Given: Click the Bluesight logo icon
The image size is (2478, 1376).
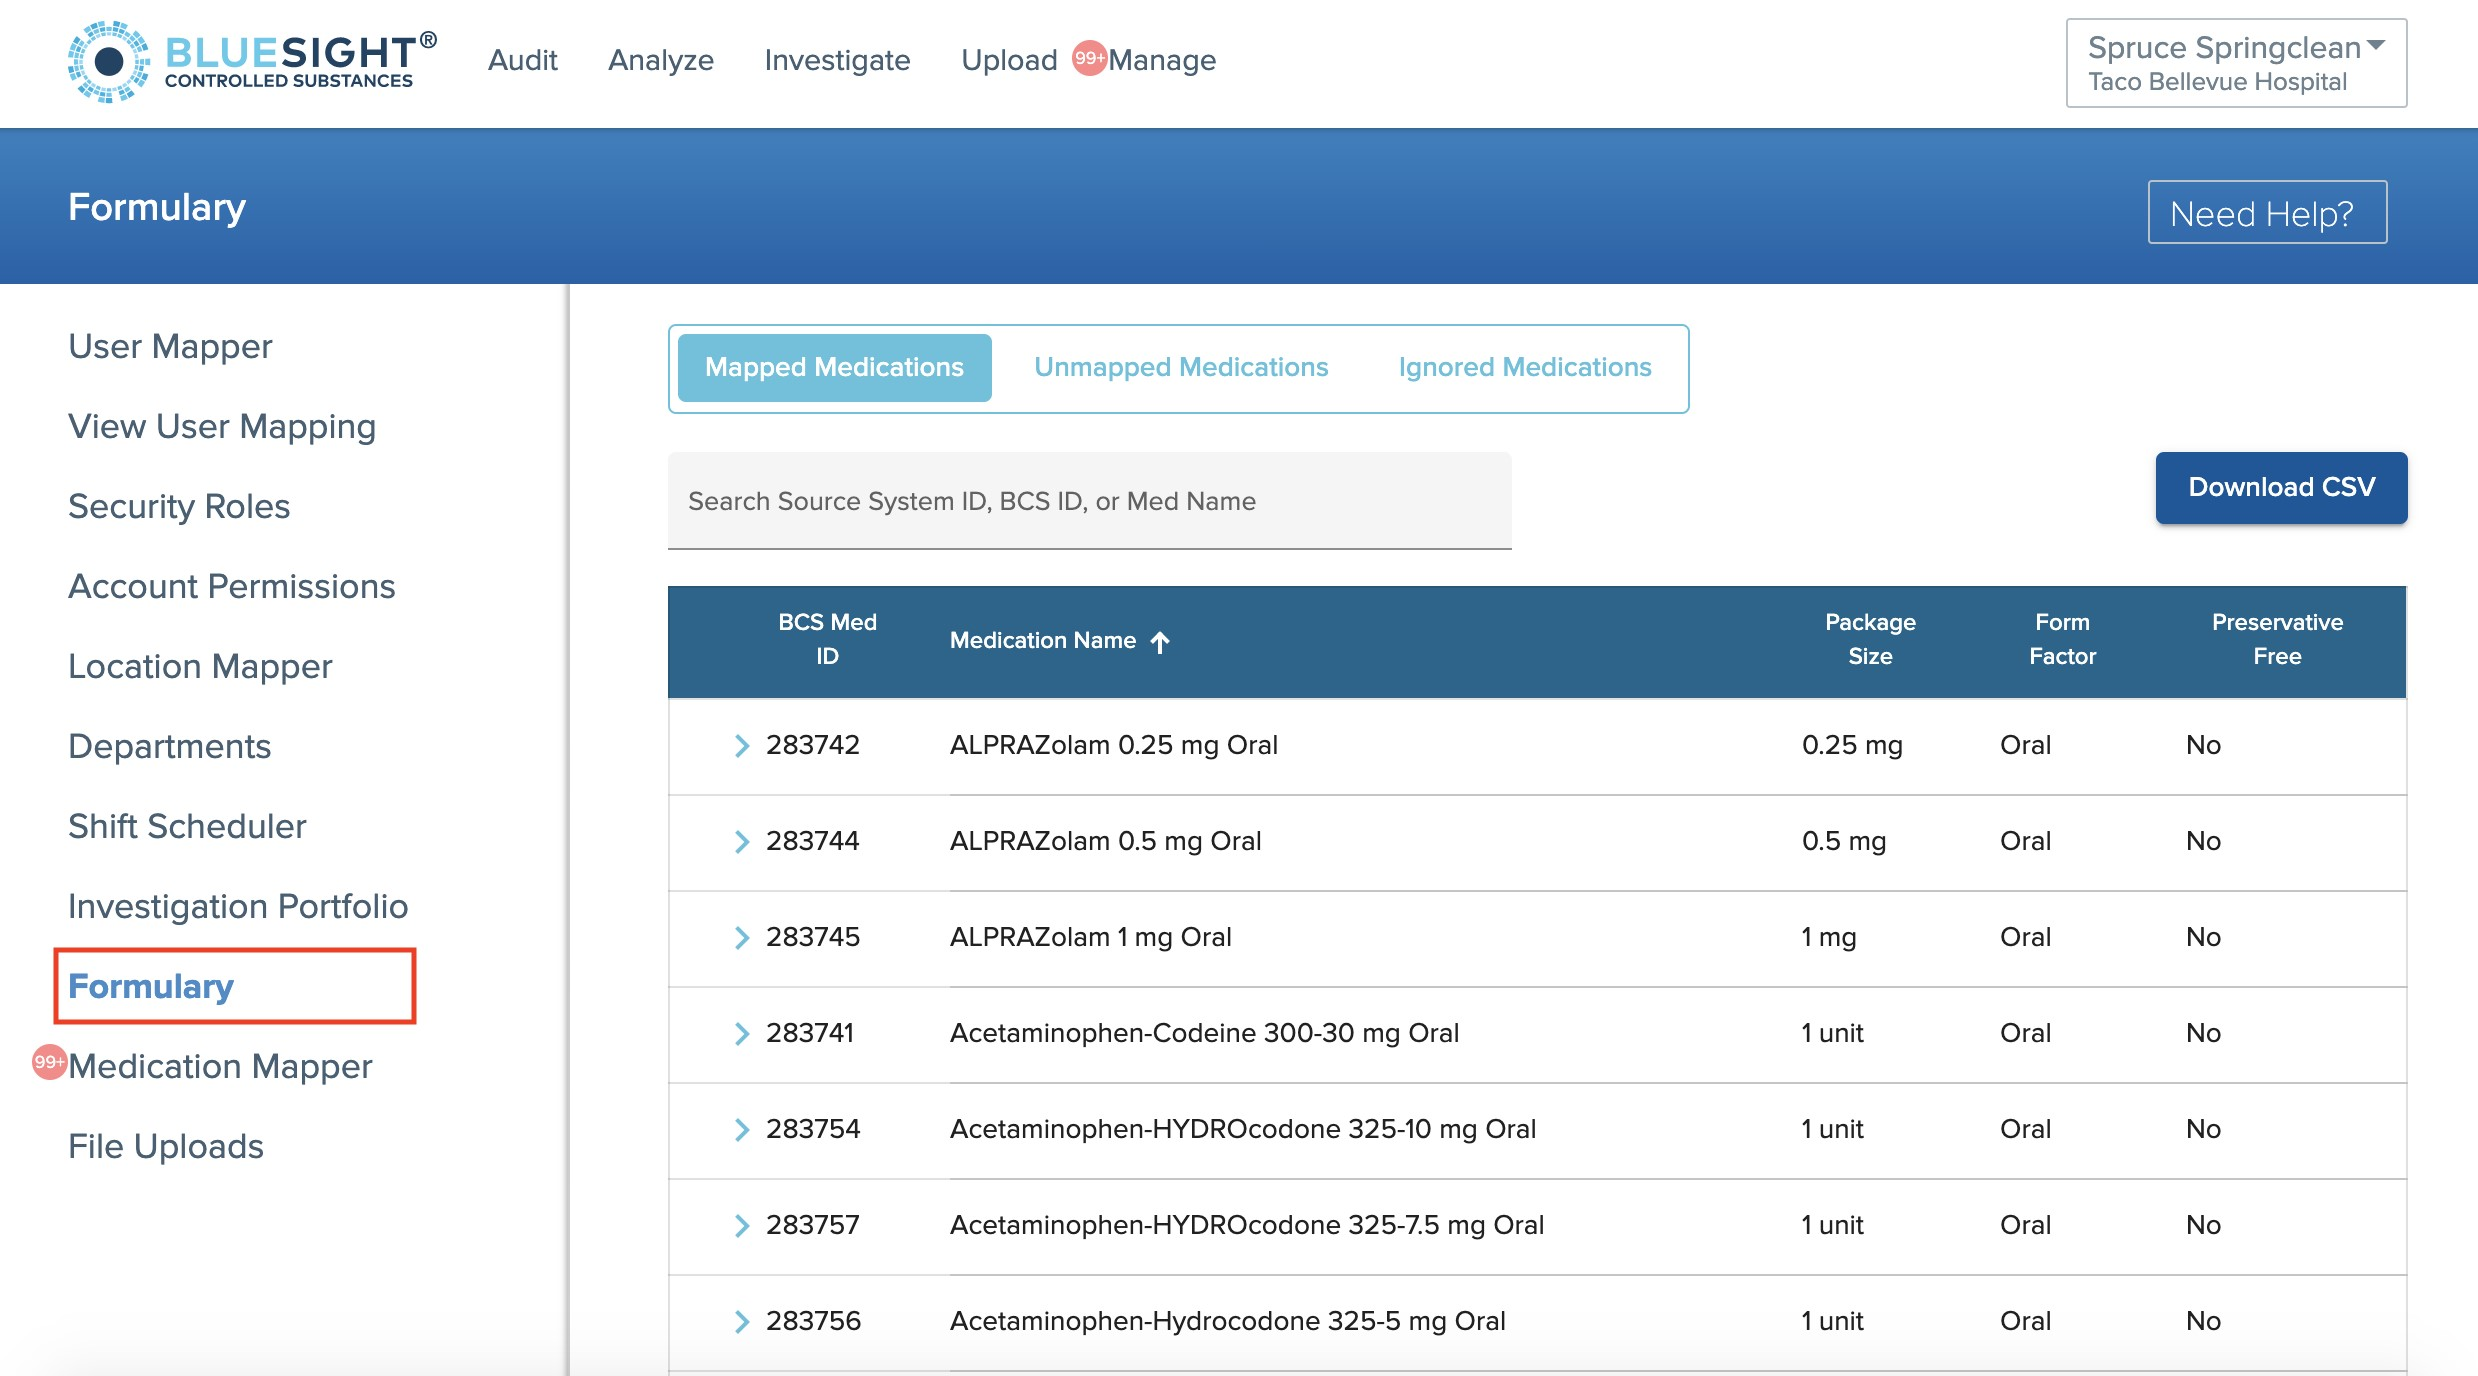Looking at the screenshot, I should click(x=108, y=62).
